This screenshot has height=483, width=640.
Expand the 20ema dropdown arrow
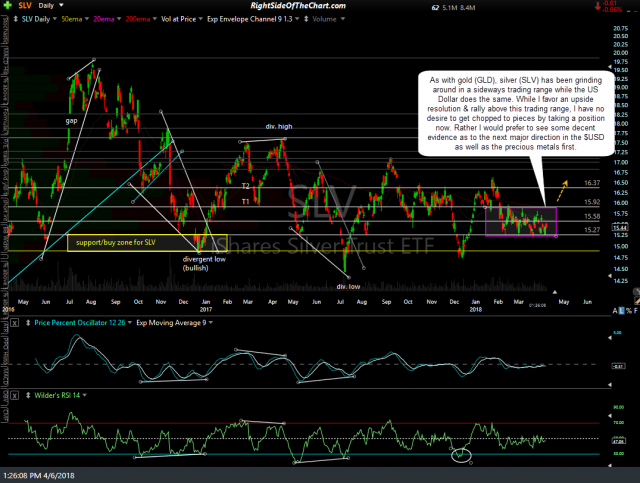tap(119, 19)
